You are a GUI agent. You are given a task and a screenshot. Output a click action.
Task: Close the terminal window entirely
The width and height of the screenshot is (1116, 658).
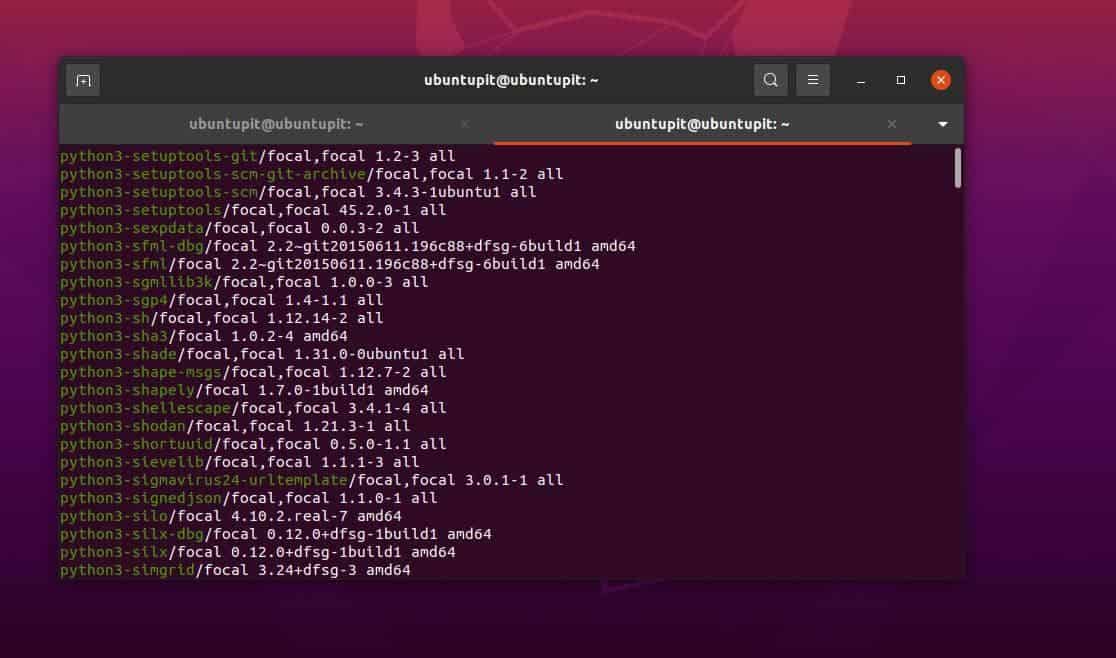click(940, 79)
